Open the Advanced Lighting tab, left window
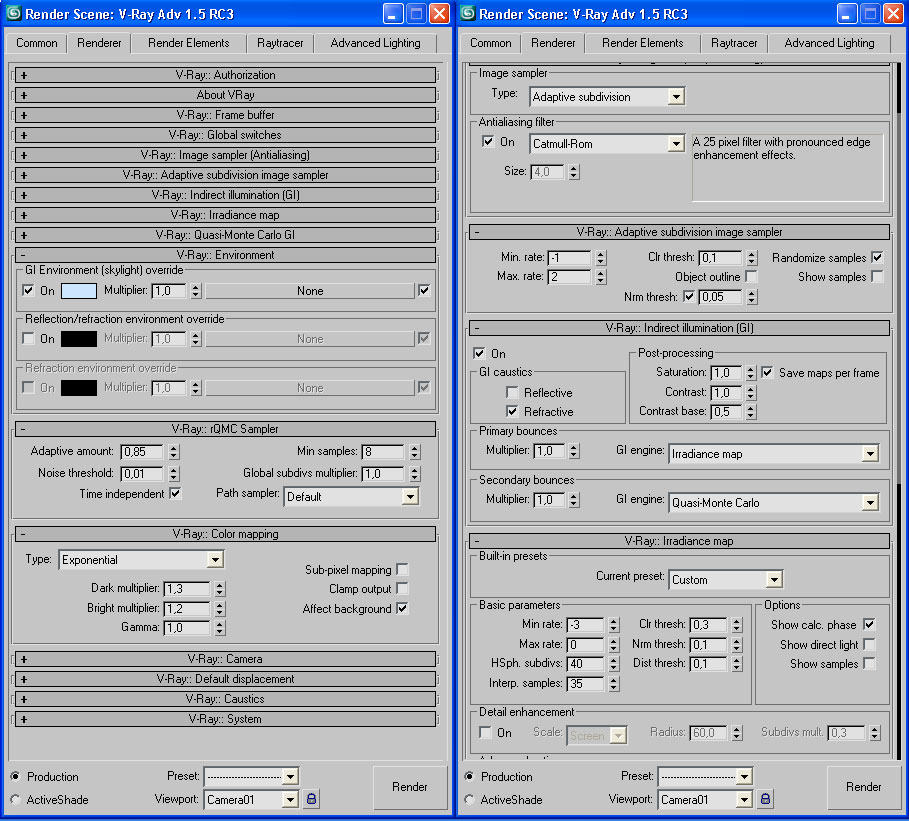909x821 pixels. click(375, 43)
